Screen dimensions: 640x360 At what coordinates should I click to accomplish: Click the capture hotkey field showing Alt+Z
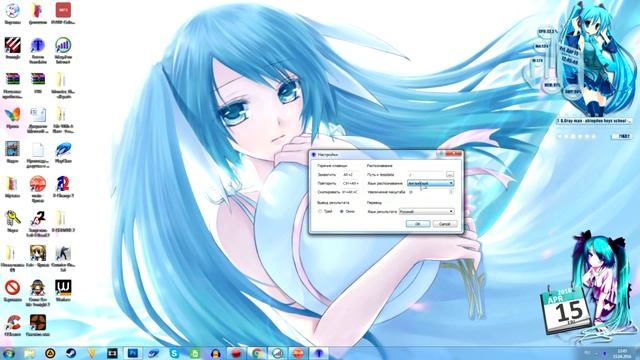(351, 175)
